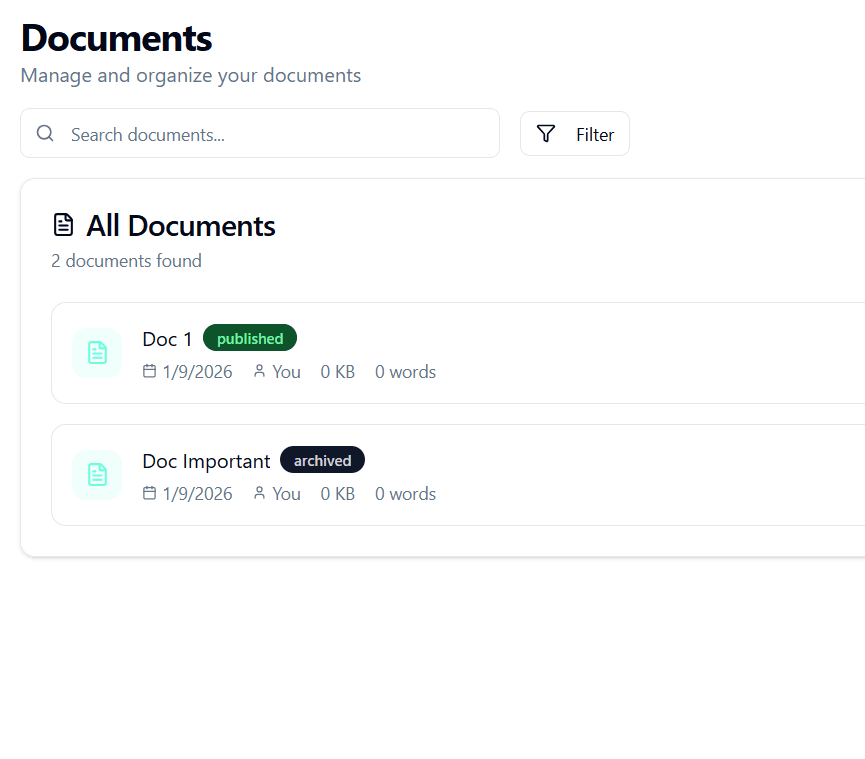The image size is (865, 759).
Task: Toggle the published status badge on Doc 1
Action: [x=249, y=338]
